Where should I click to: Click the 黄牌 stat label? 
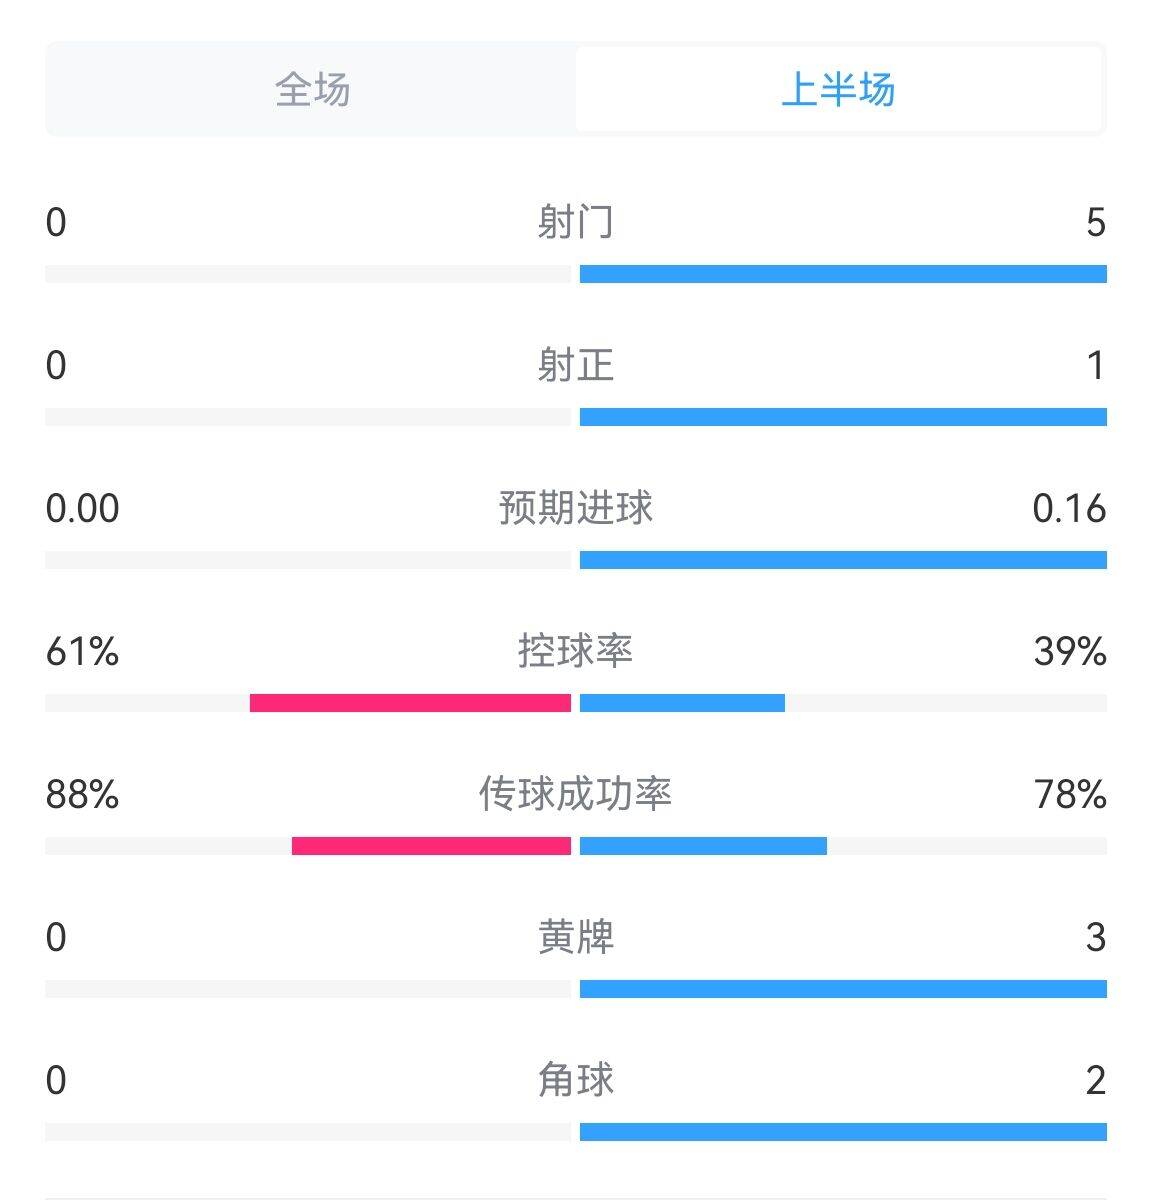coord(575,937)
